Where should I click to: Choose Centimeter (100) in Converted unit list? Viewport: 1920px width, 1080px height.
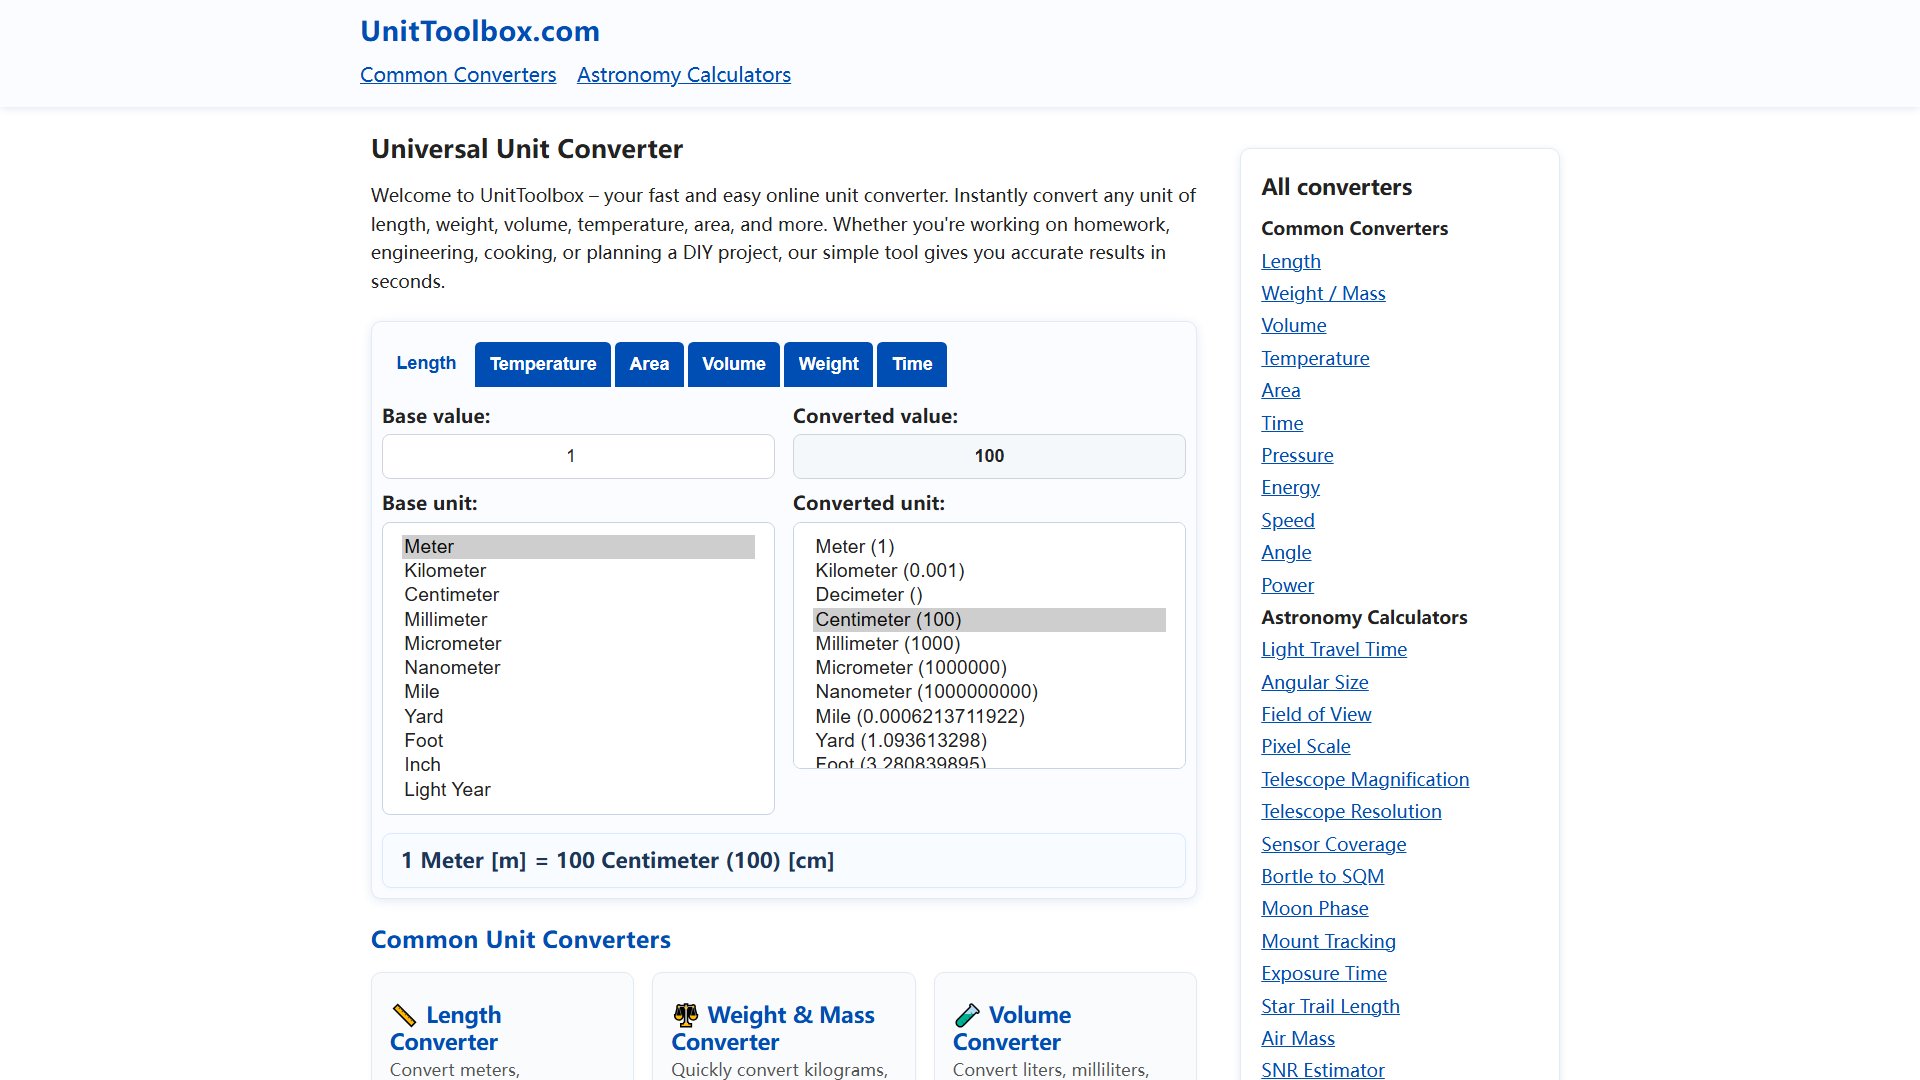click(989, 620)
